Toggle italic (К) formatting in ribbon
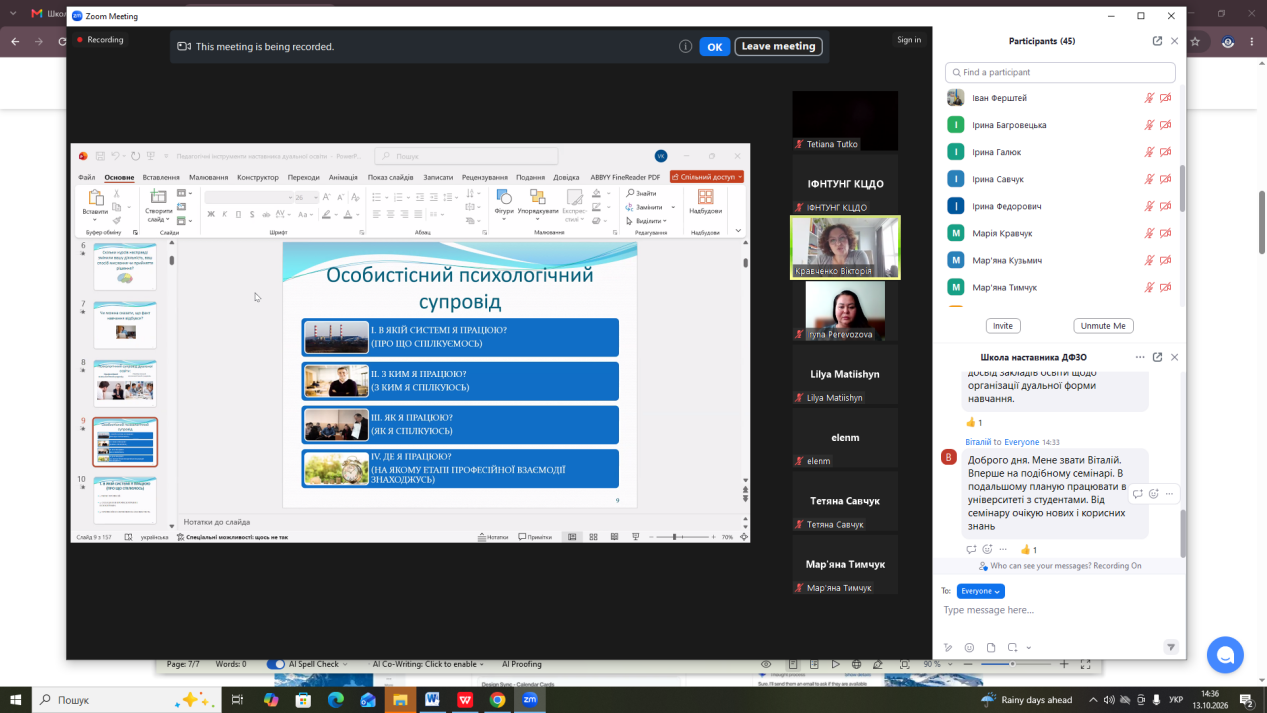The image size is (1267, 713). [x=225, y=214]
